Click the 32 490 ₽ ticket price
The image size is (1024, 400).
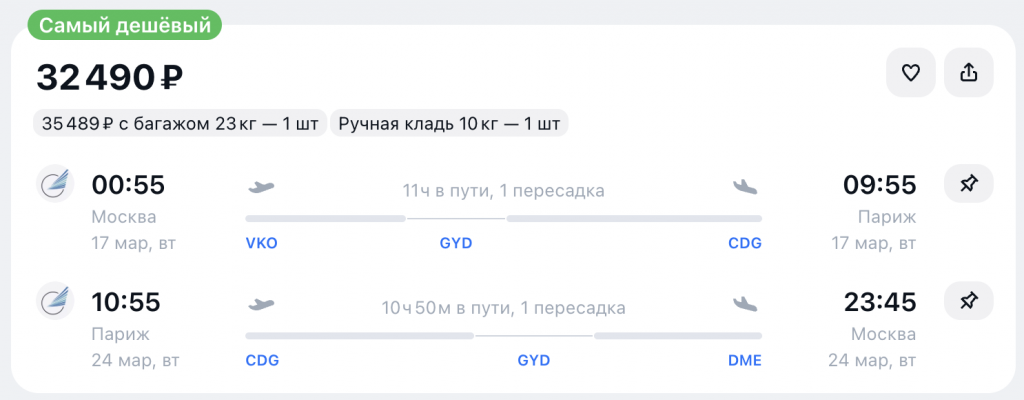(110, 76)
